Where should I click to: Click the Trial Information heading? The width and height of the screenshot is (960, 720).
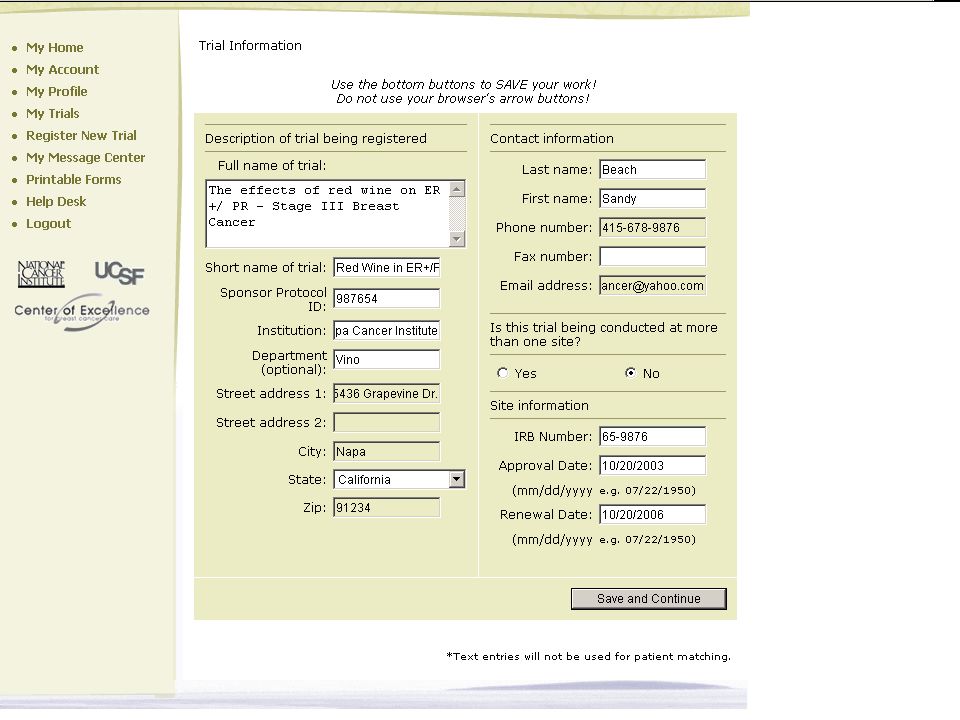[250, 46]
